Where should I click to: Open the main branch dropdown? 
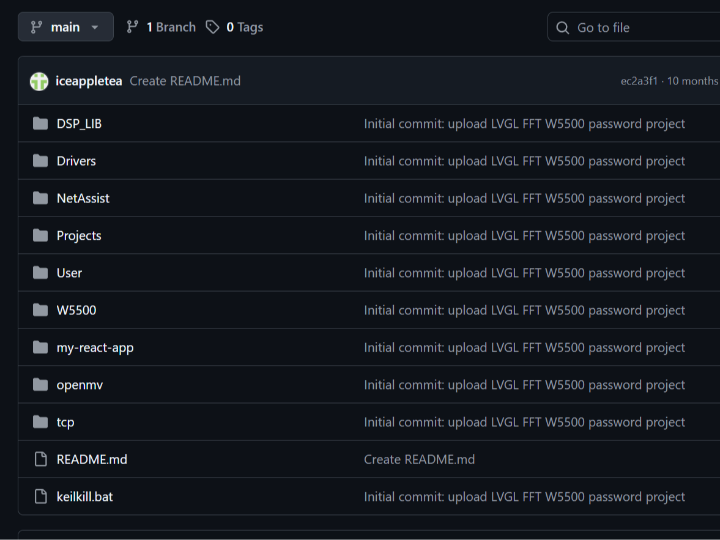pyautogui.click(x=65, y=27)
